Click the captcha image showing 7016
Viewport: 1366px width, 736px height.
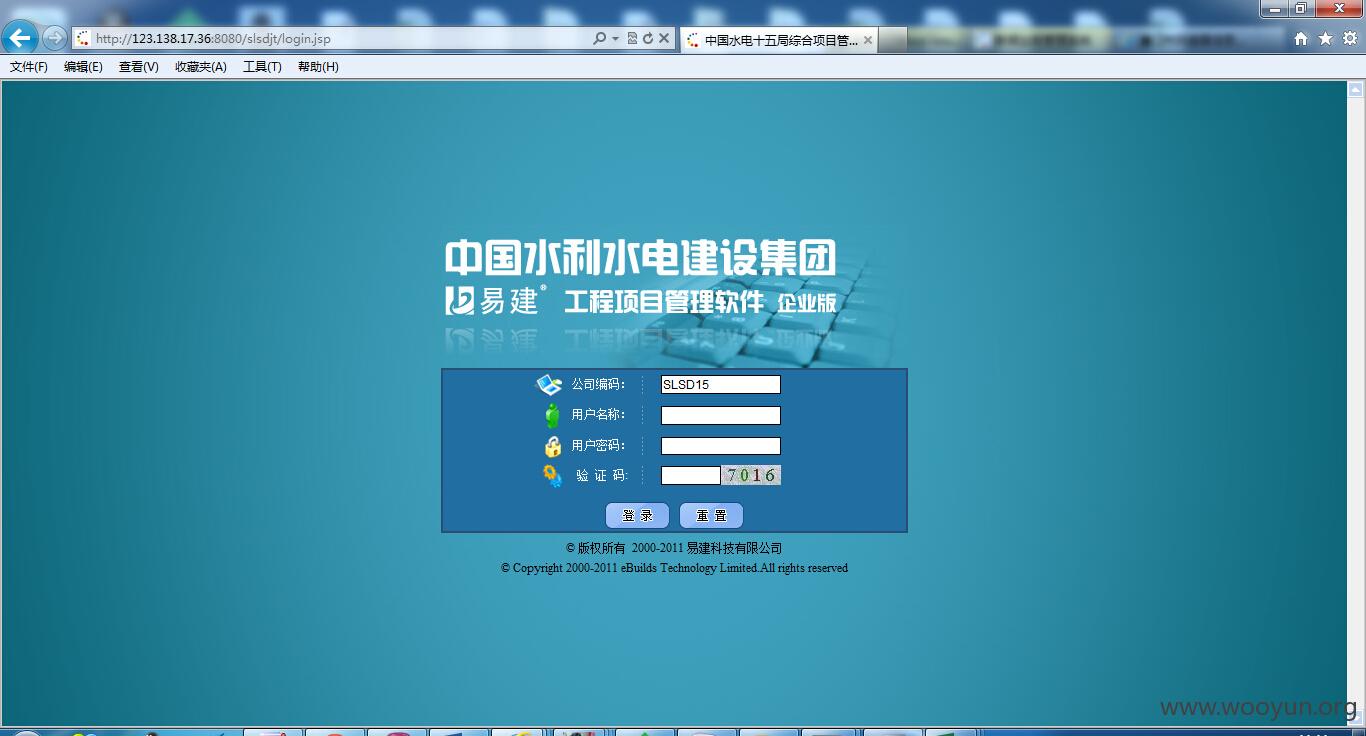[752, 475]
